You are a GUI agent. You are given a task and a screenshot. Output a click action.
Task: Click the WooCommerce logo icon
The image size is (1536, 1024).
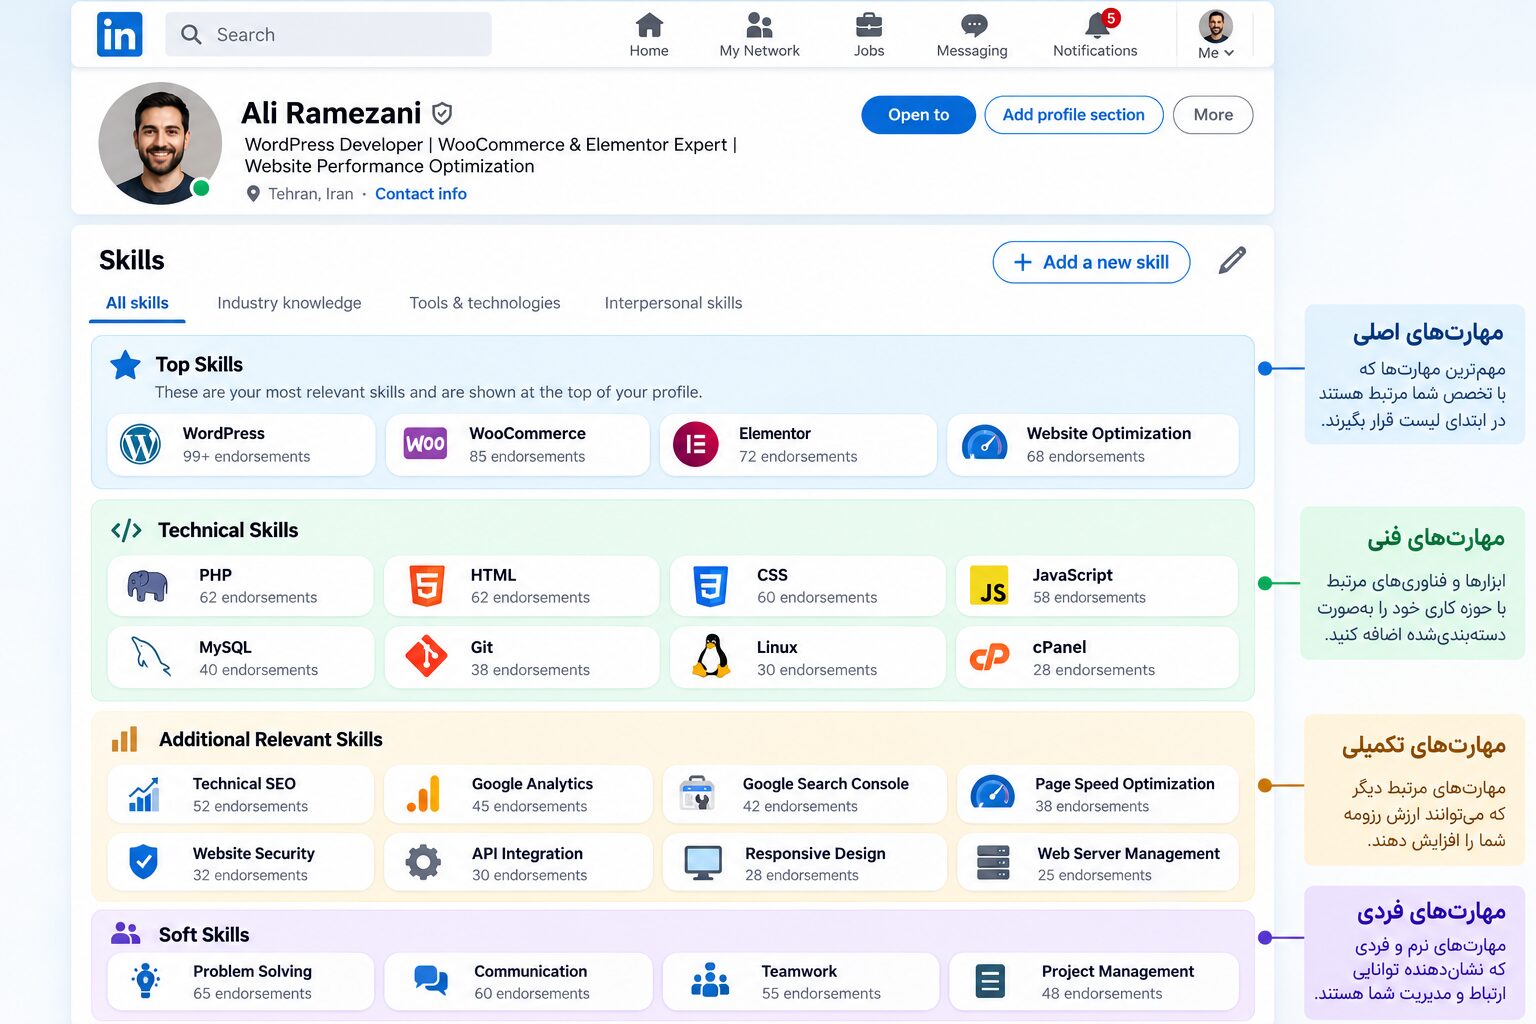[425, 443]
